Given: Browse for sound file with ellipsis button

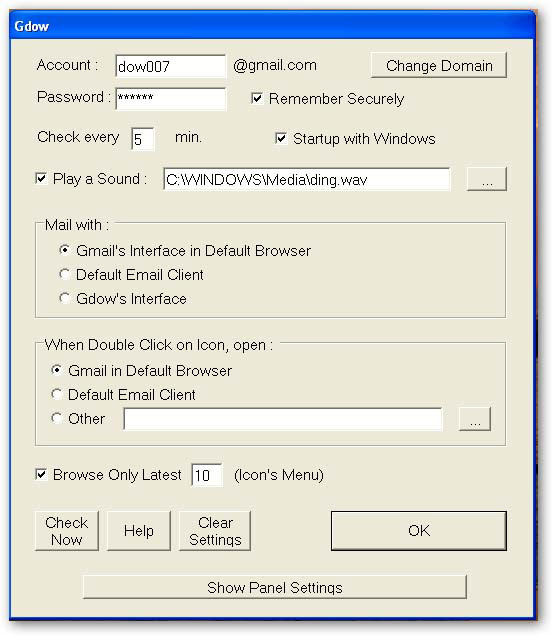Looking at the screenshot, I should [487, 179].
